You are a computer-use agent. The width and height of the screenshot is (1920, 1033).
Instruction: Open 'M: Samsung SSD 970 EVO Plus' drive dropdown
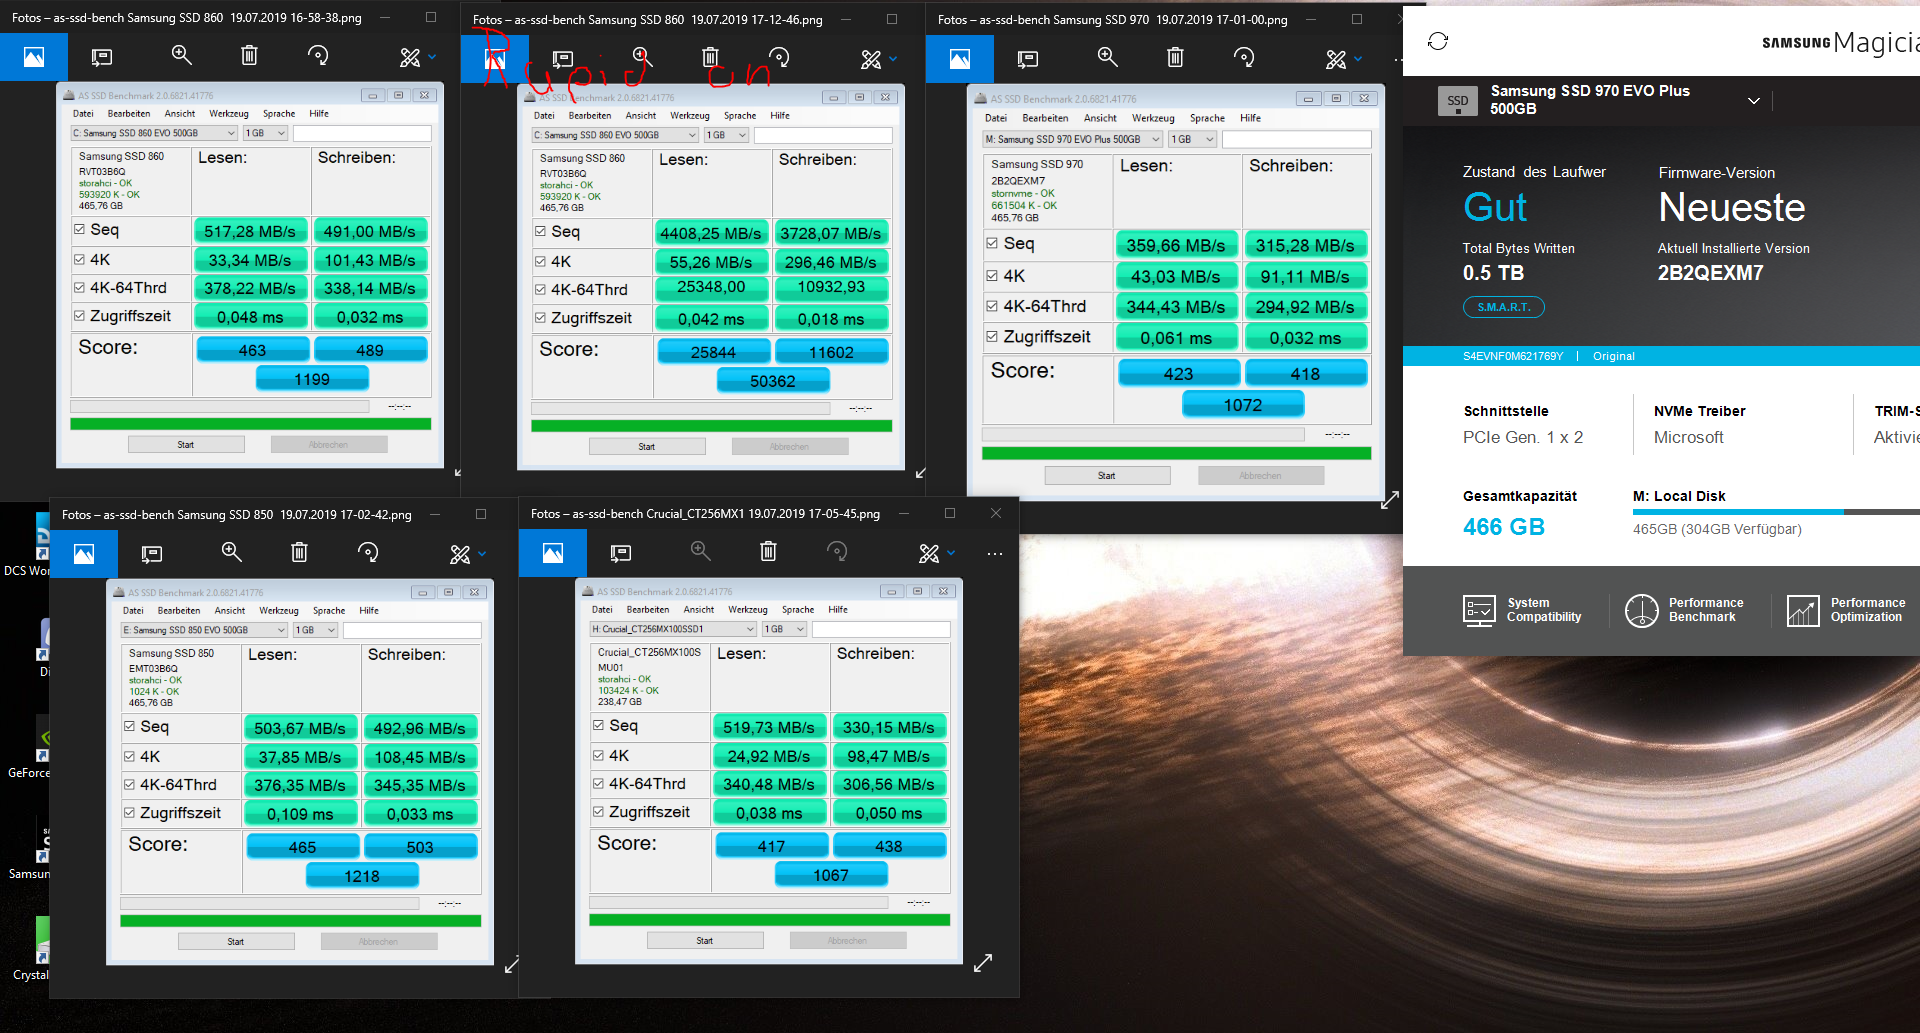point(1072,139)
